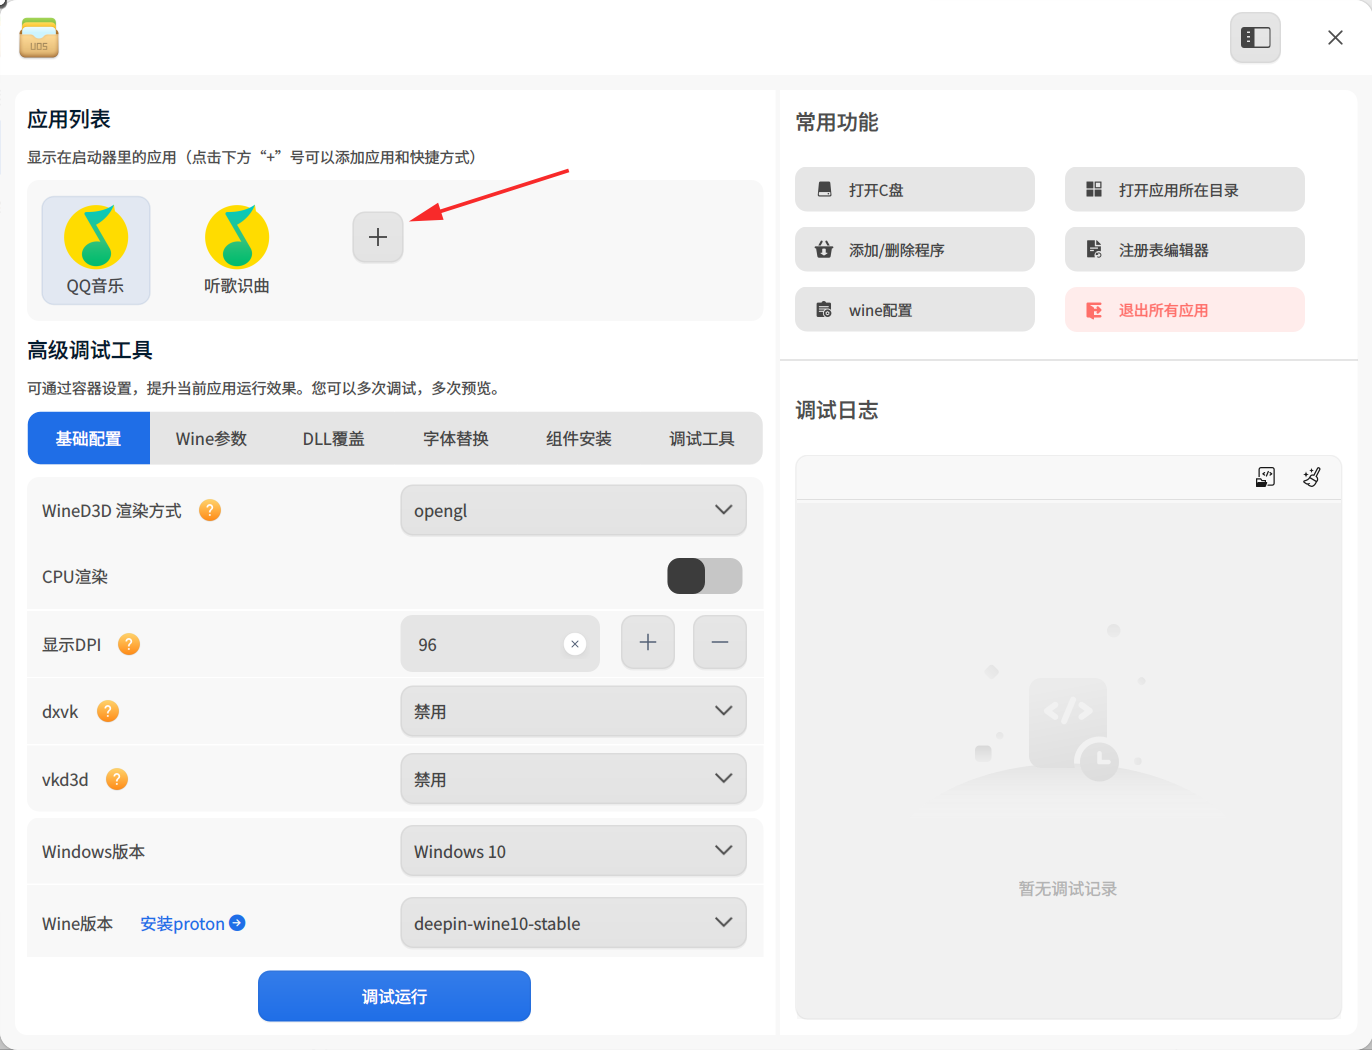
Task: Save the debug log to file
Action: pyautogui.click(x=1265, y=477)
